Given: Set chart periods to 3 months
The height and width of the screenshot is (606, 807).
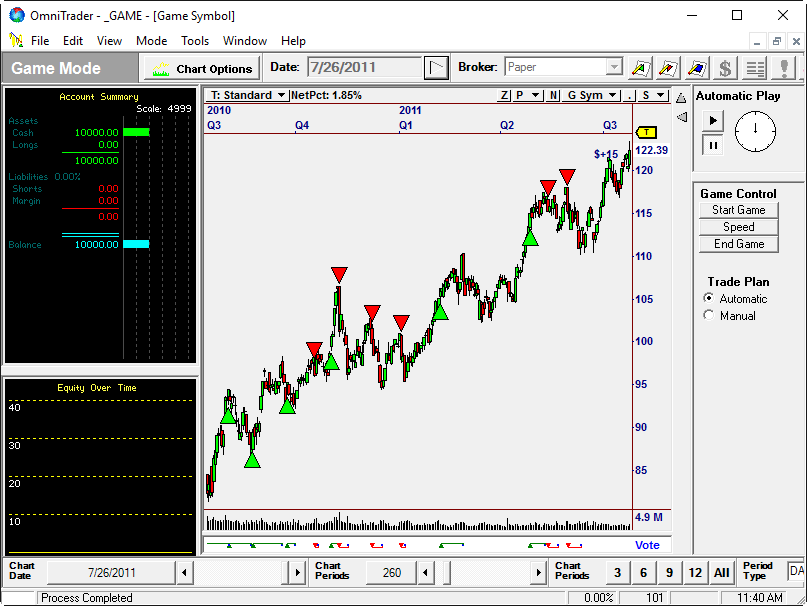Looking at the screenshot, I should [617, 573].
